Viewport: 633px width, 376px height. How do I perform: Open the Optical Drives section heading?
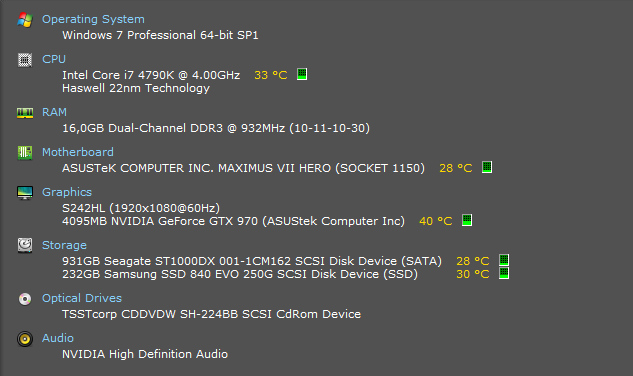pos(82,298)
